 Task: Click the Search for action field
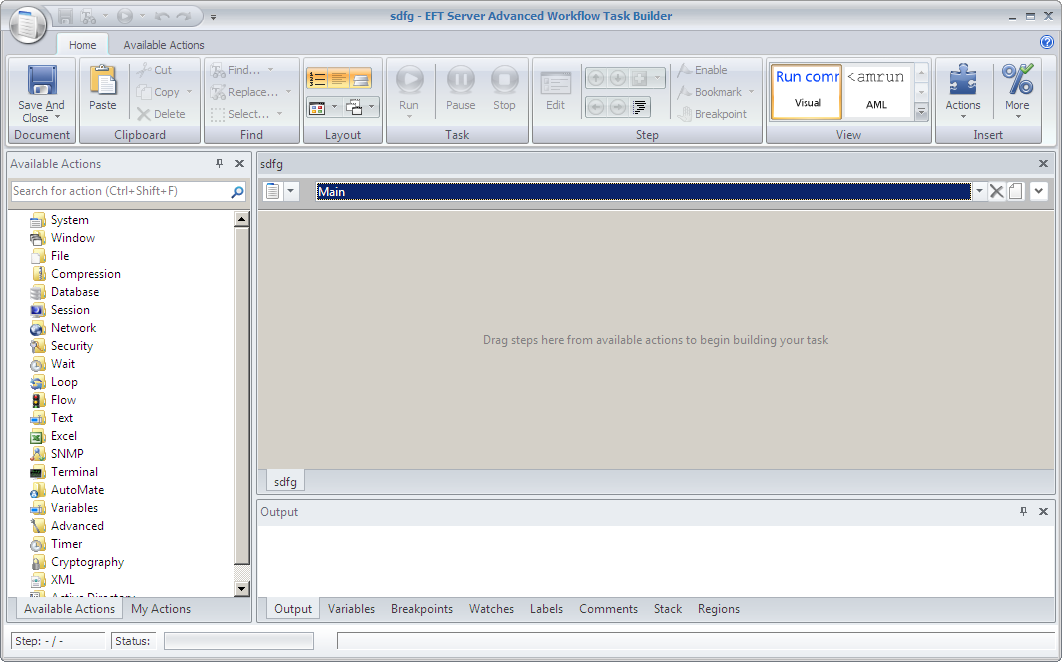[120, 191]
